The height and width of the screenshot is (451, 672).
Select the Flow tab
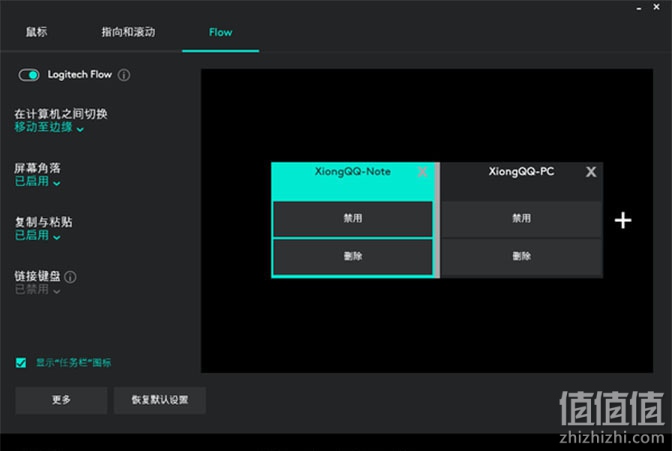(x=220, y=33)
